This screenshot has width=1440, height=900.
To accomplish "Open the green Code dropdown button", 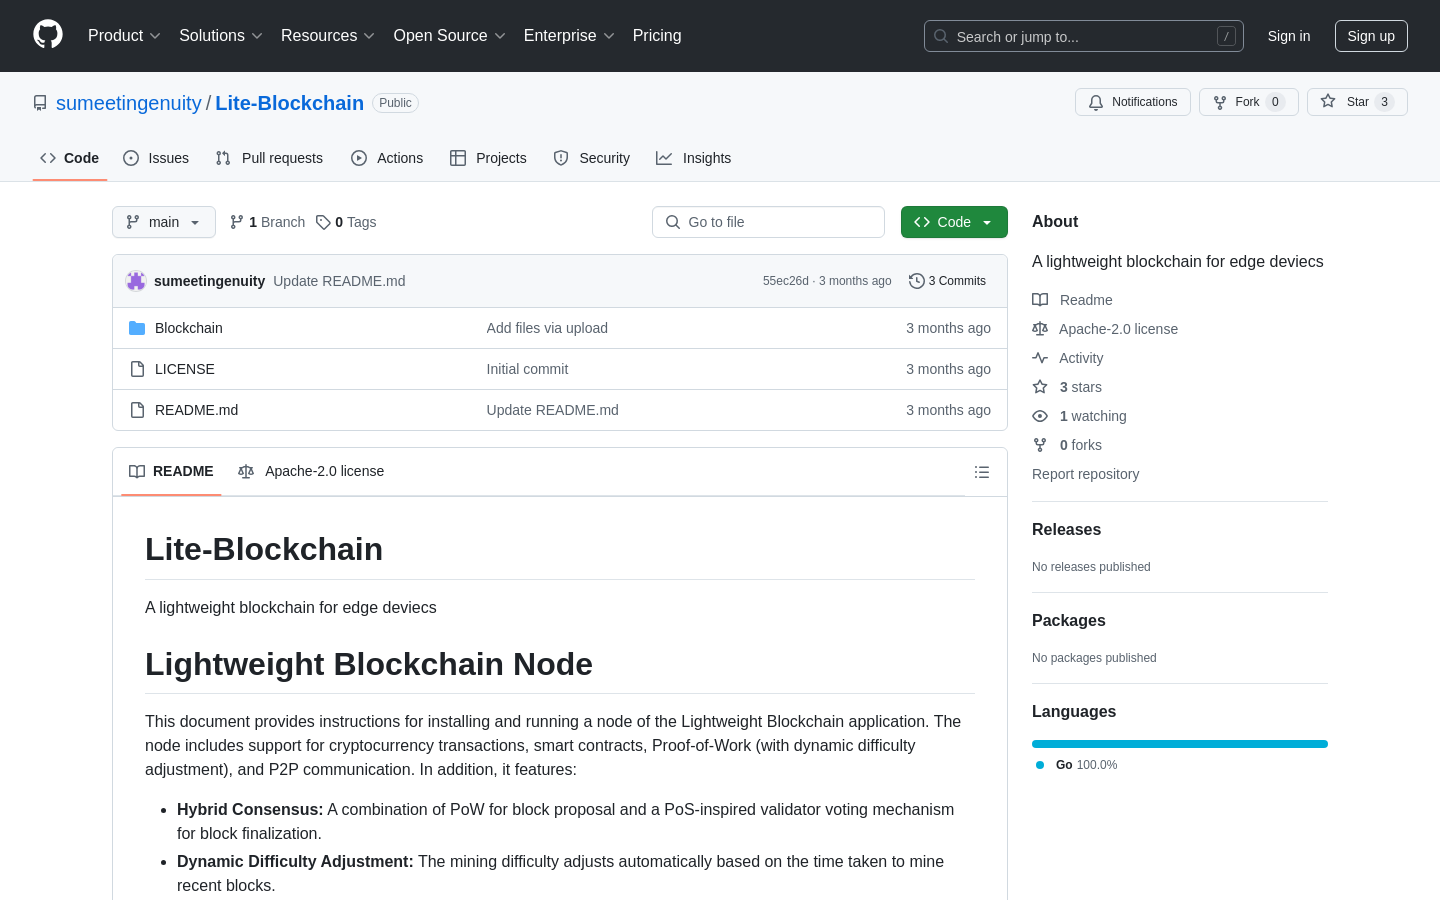I will (954, 222).
